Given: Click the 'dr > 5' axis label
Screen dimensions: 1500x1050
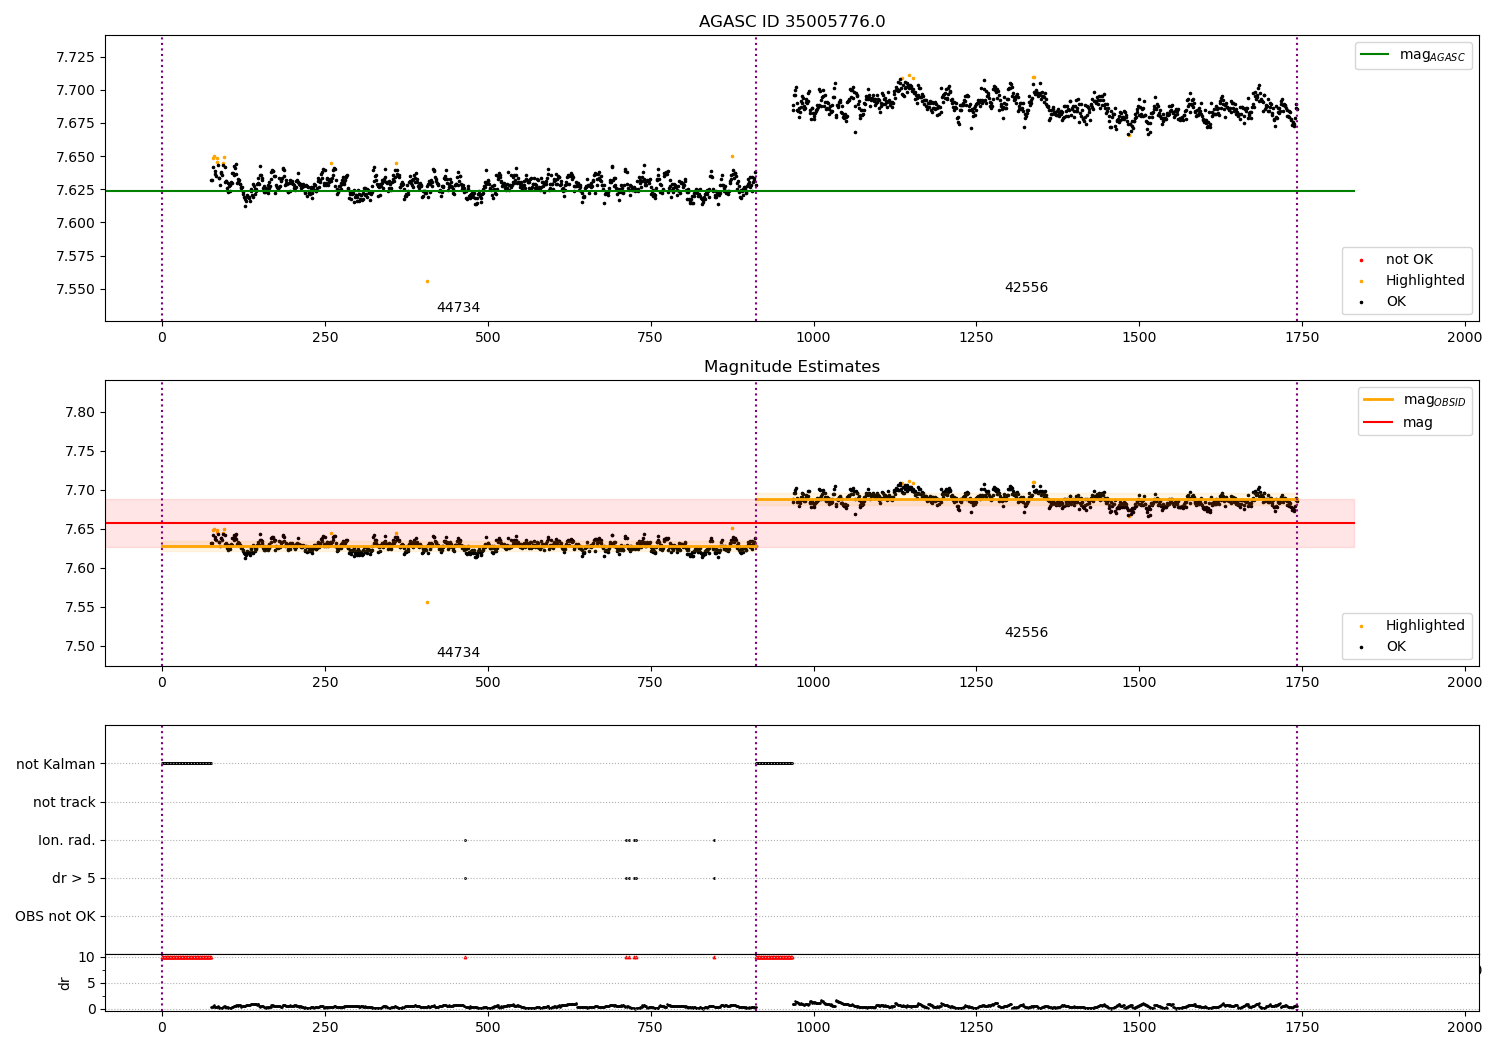Looking at the screenshot, I should [74, 879].
